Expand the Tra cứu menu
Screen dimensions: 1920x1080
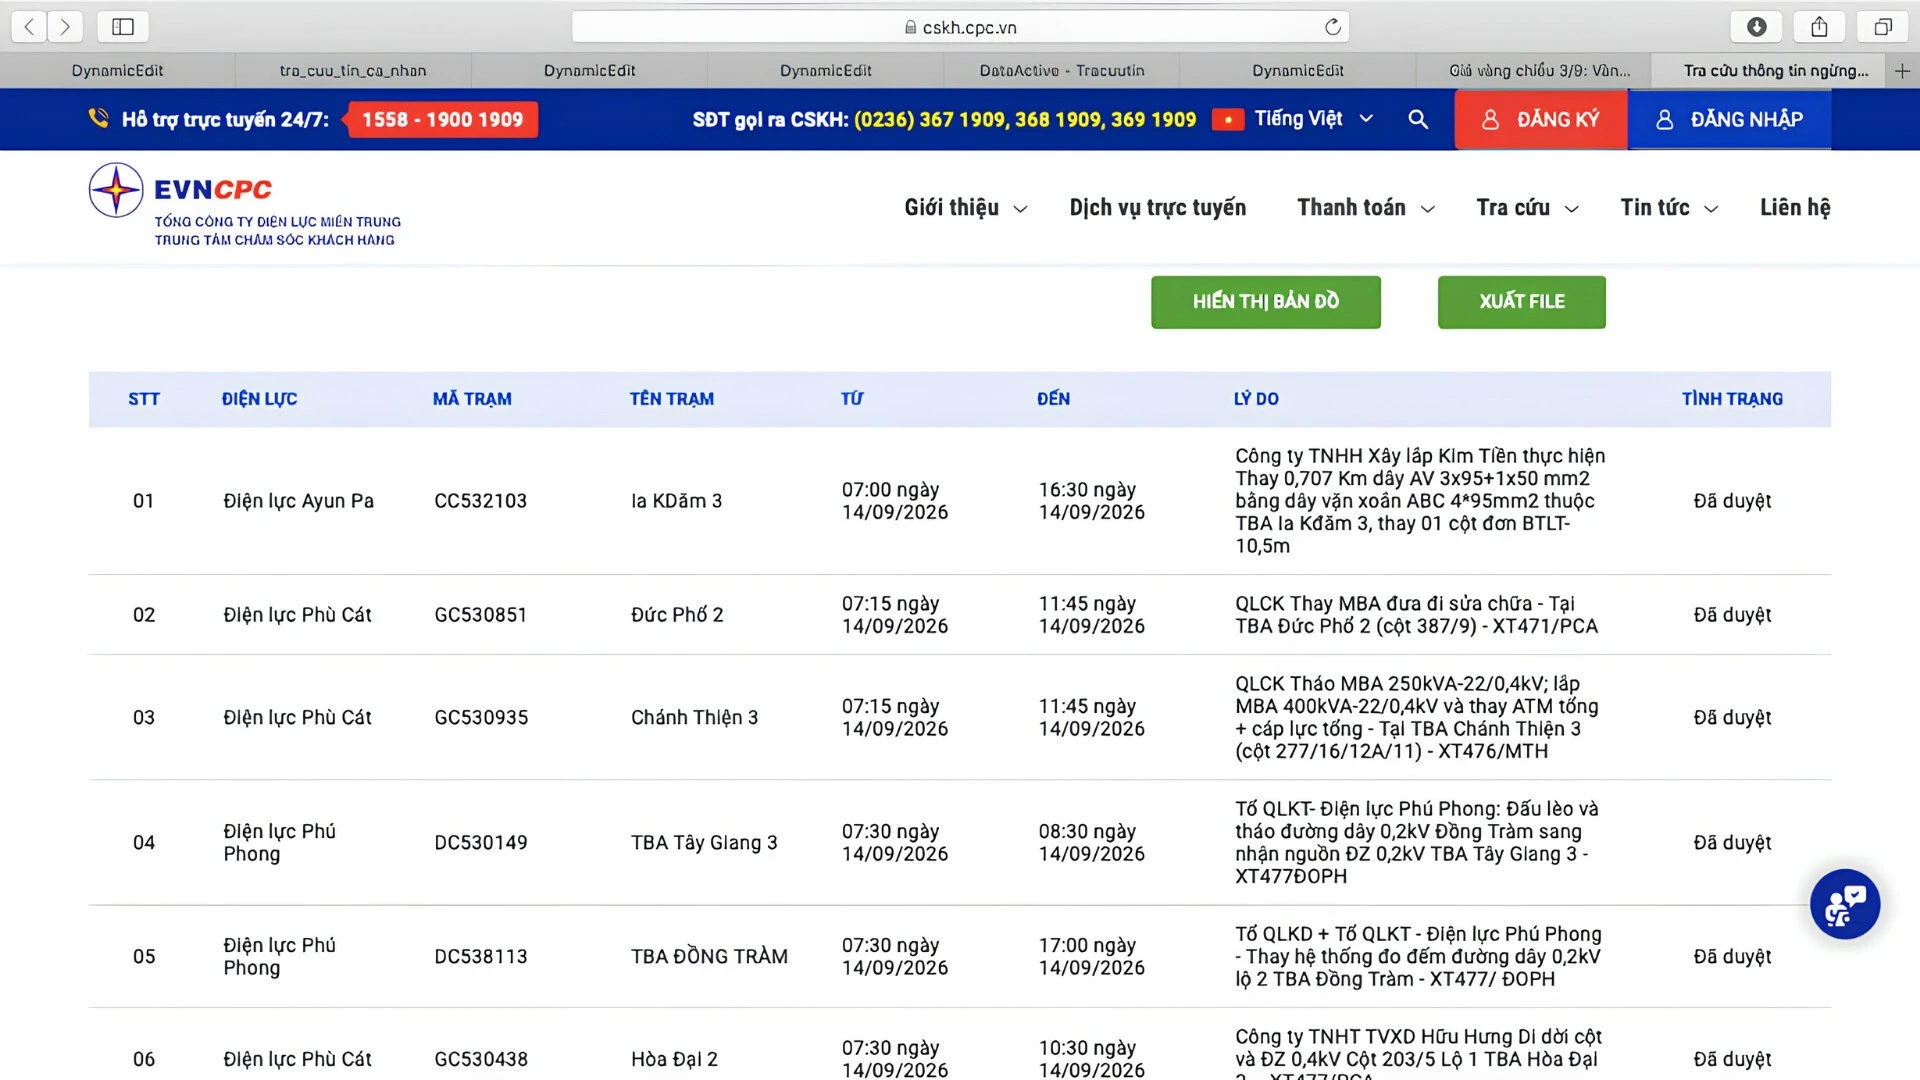coord(1528,208)
